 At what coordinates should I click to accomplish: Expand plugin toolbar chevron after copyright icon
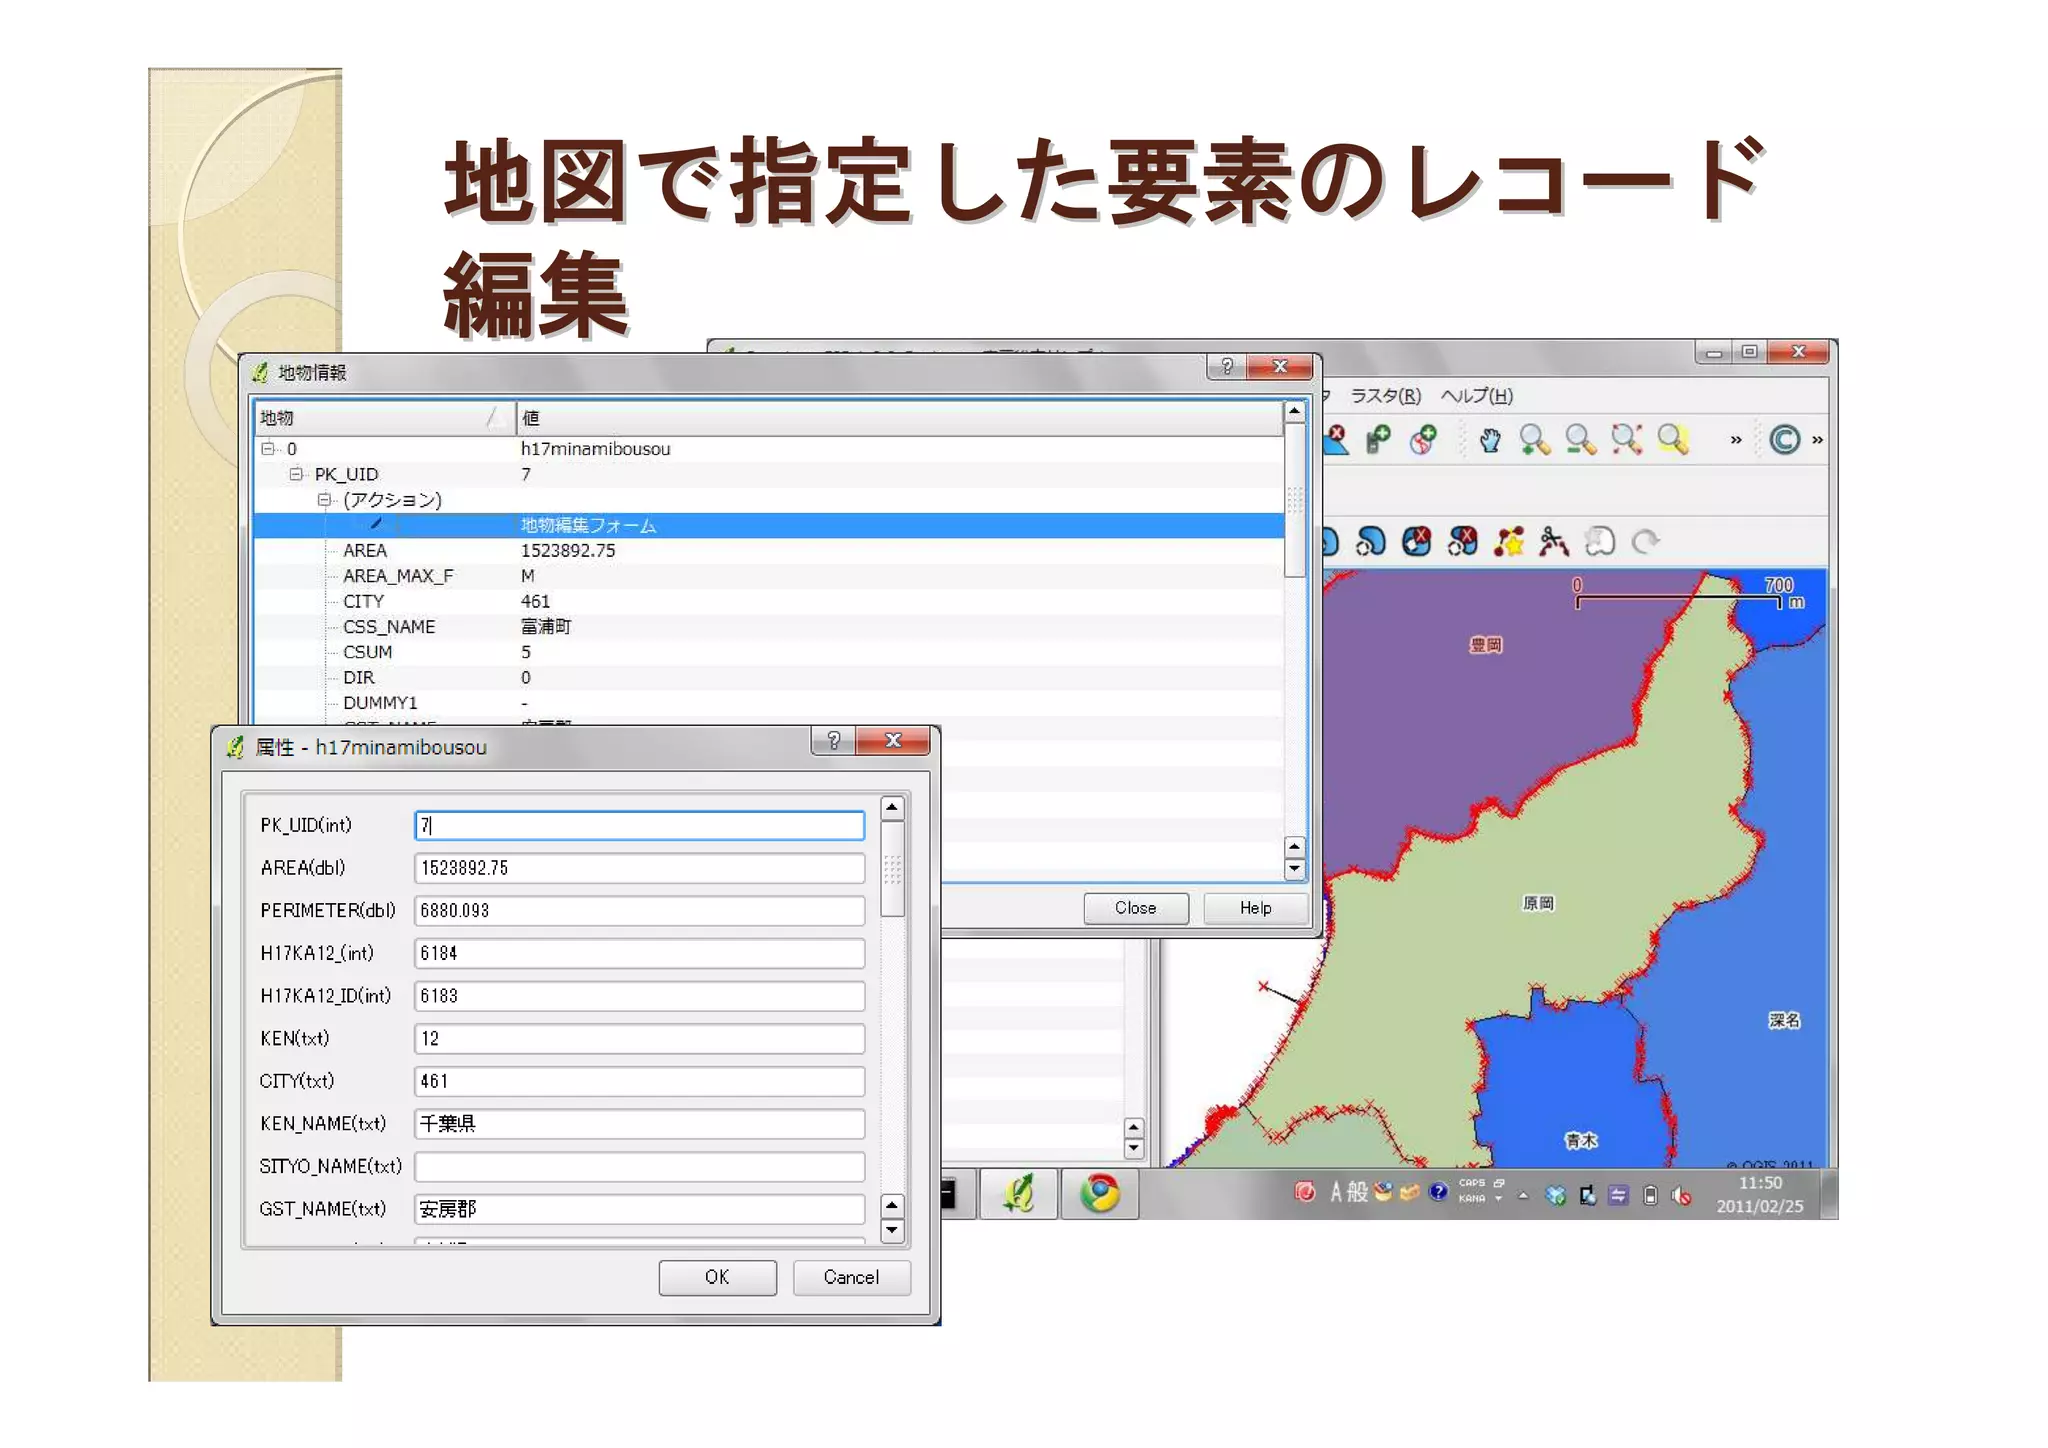[1817, 440]
